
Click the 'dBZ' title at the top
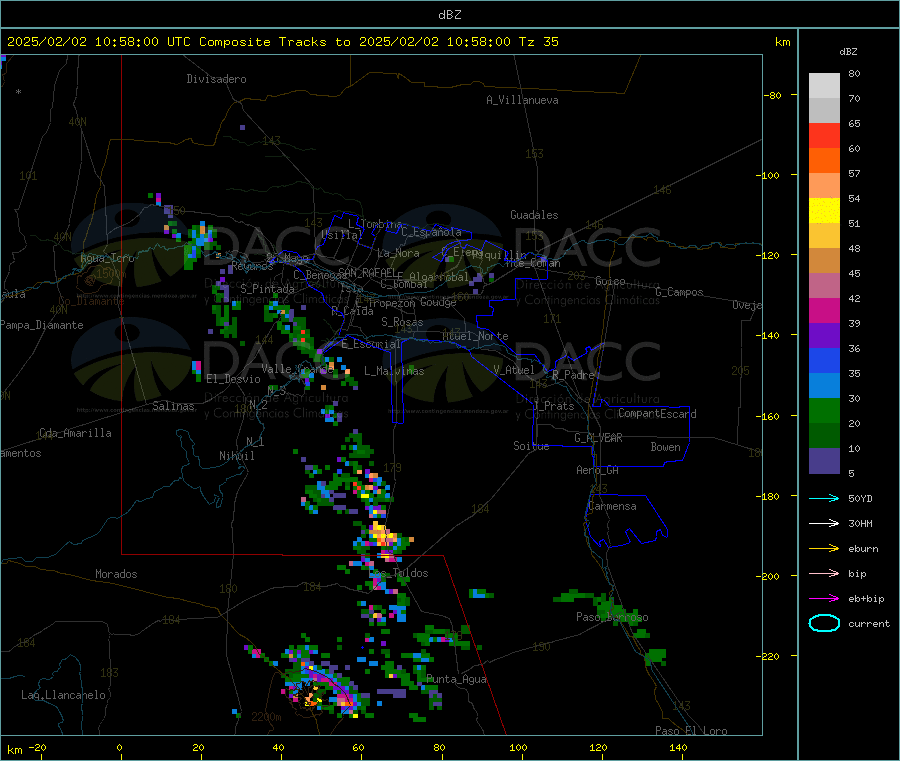[449, 15]
